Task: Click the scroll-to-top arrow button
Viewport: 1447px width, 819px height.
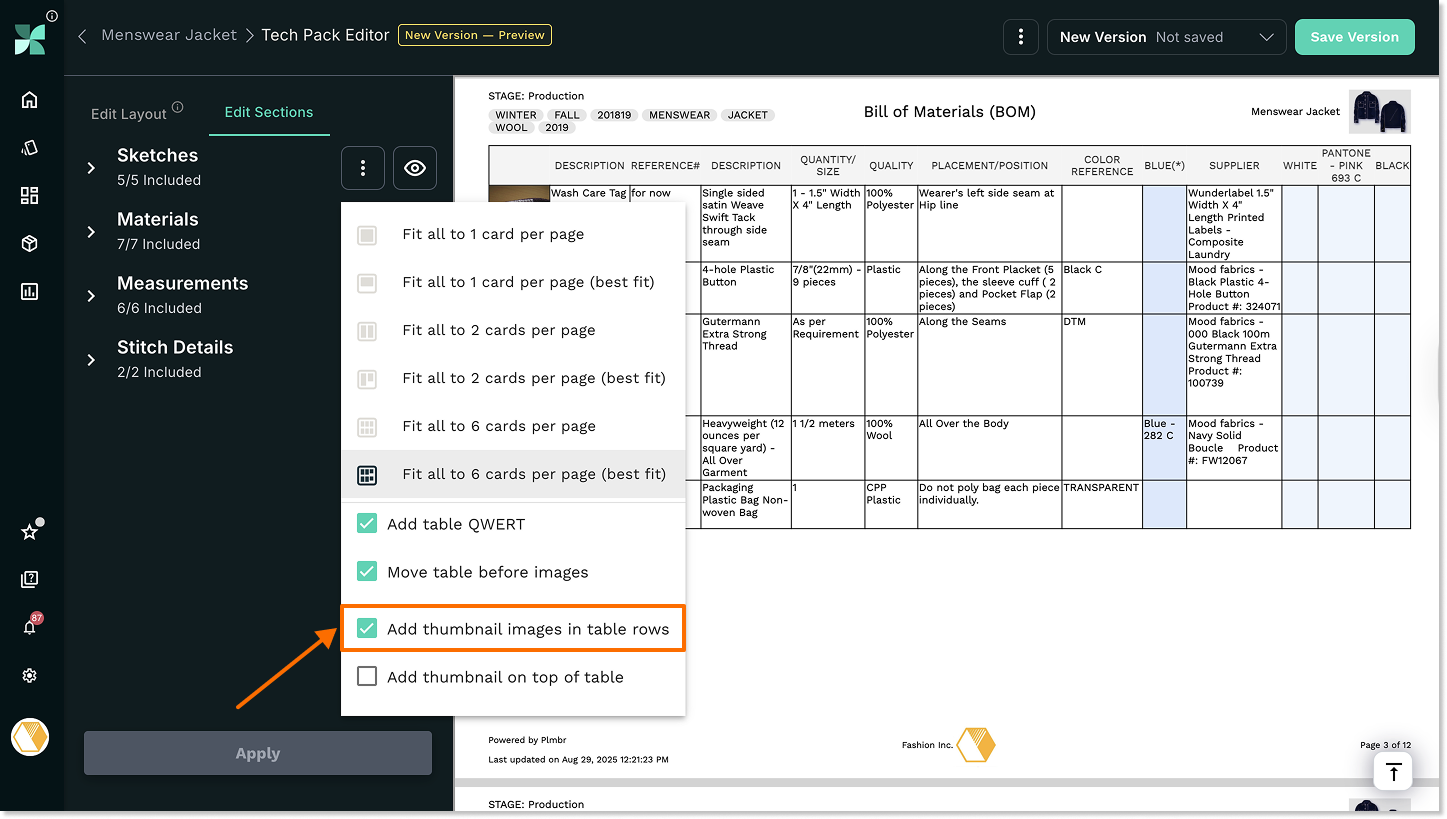Action: 1393,772
